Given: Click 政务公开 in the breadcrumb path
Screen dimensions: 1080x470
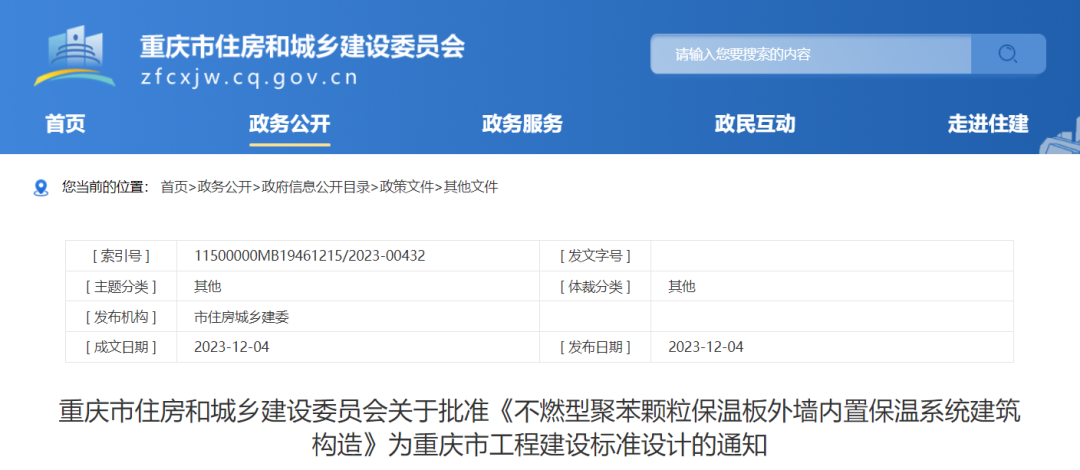Looking at the screenshot, I should 224,187.
